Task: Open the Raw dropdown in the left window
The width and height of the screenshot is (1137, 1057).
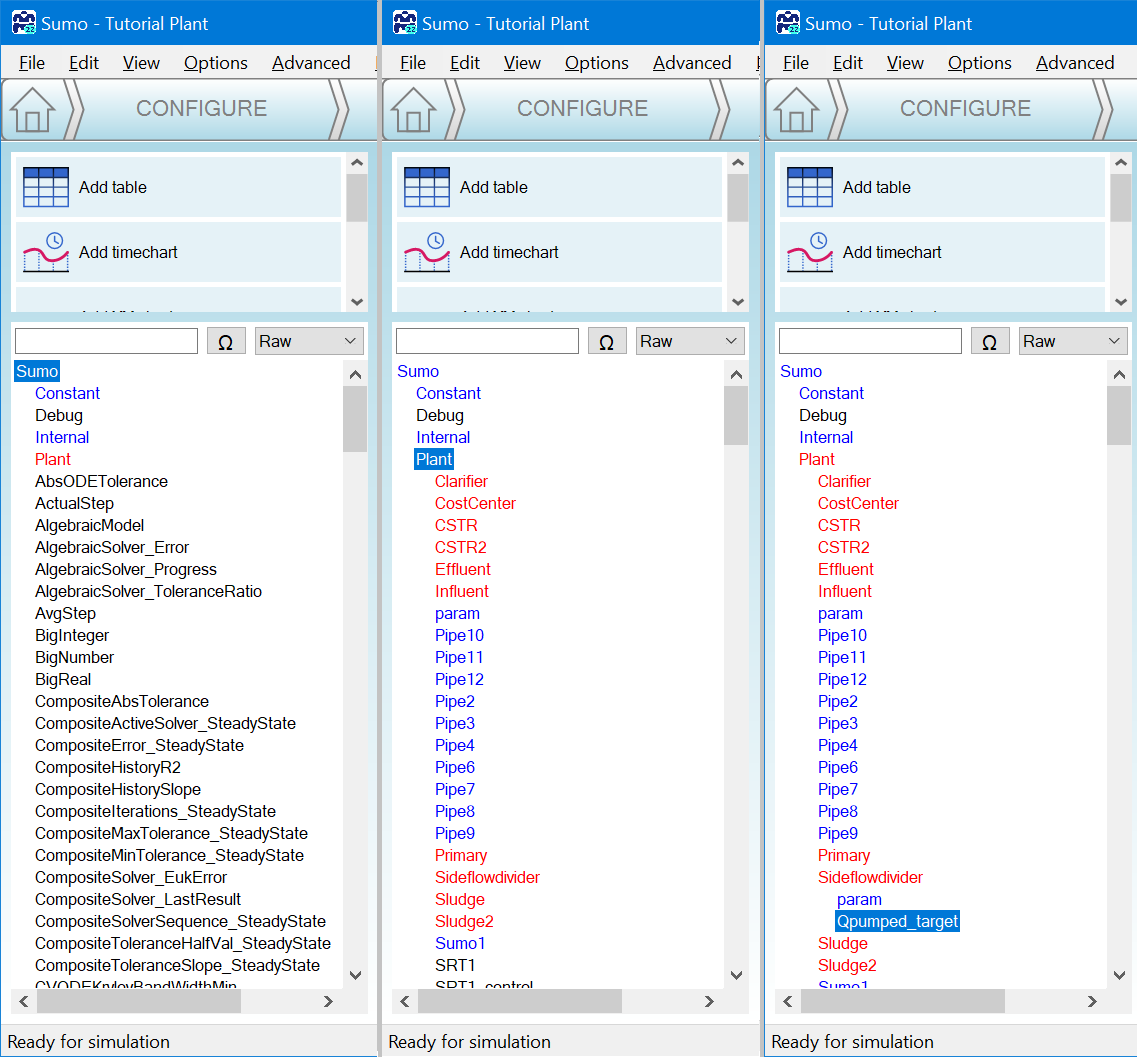Action: coord(308,341)
